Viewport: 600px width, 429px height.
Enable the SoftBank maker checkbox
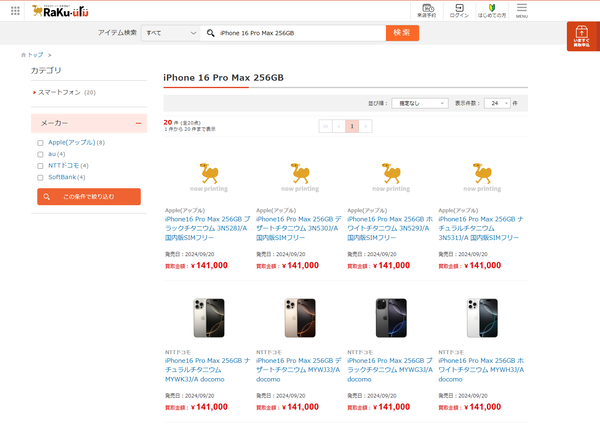(x=40, y=177)
